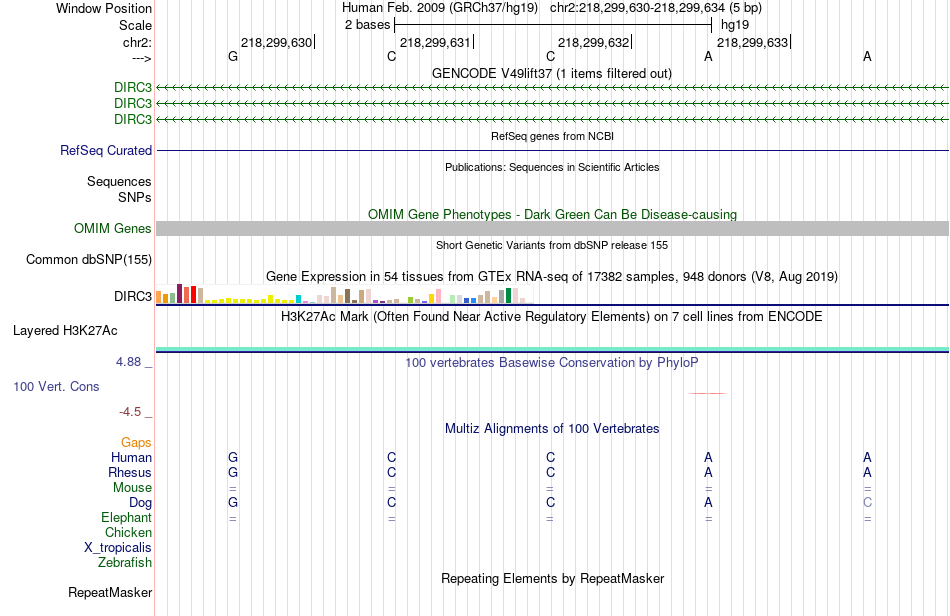Screen dimensions: 950x616
Task: Click the dark green GTEx expression bar
Action: 509,295
